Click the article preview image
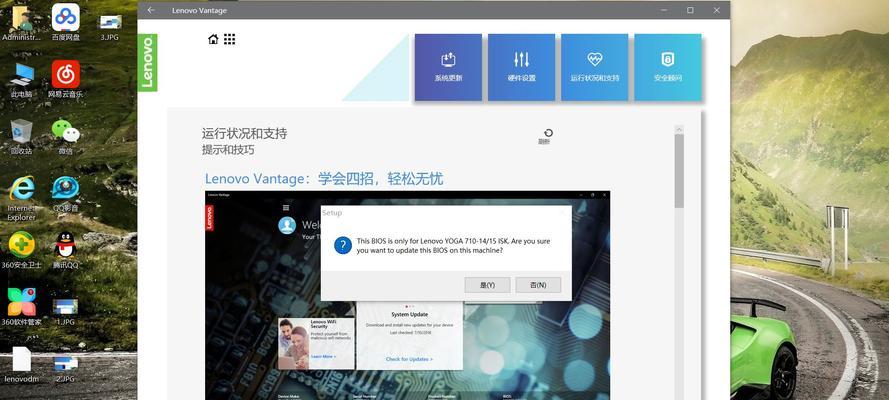Image resolution: width=889 pixels, height=400 pixels. [x=407, y=295]
